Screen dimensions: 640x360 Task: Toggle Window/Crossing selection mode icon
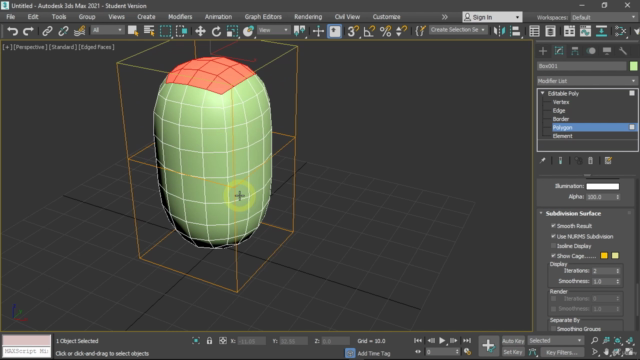coord(181,31)
